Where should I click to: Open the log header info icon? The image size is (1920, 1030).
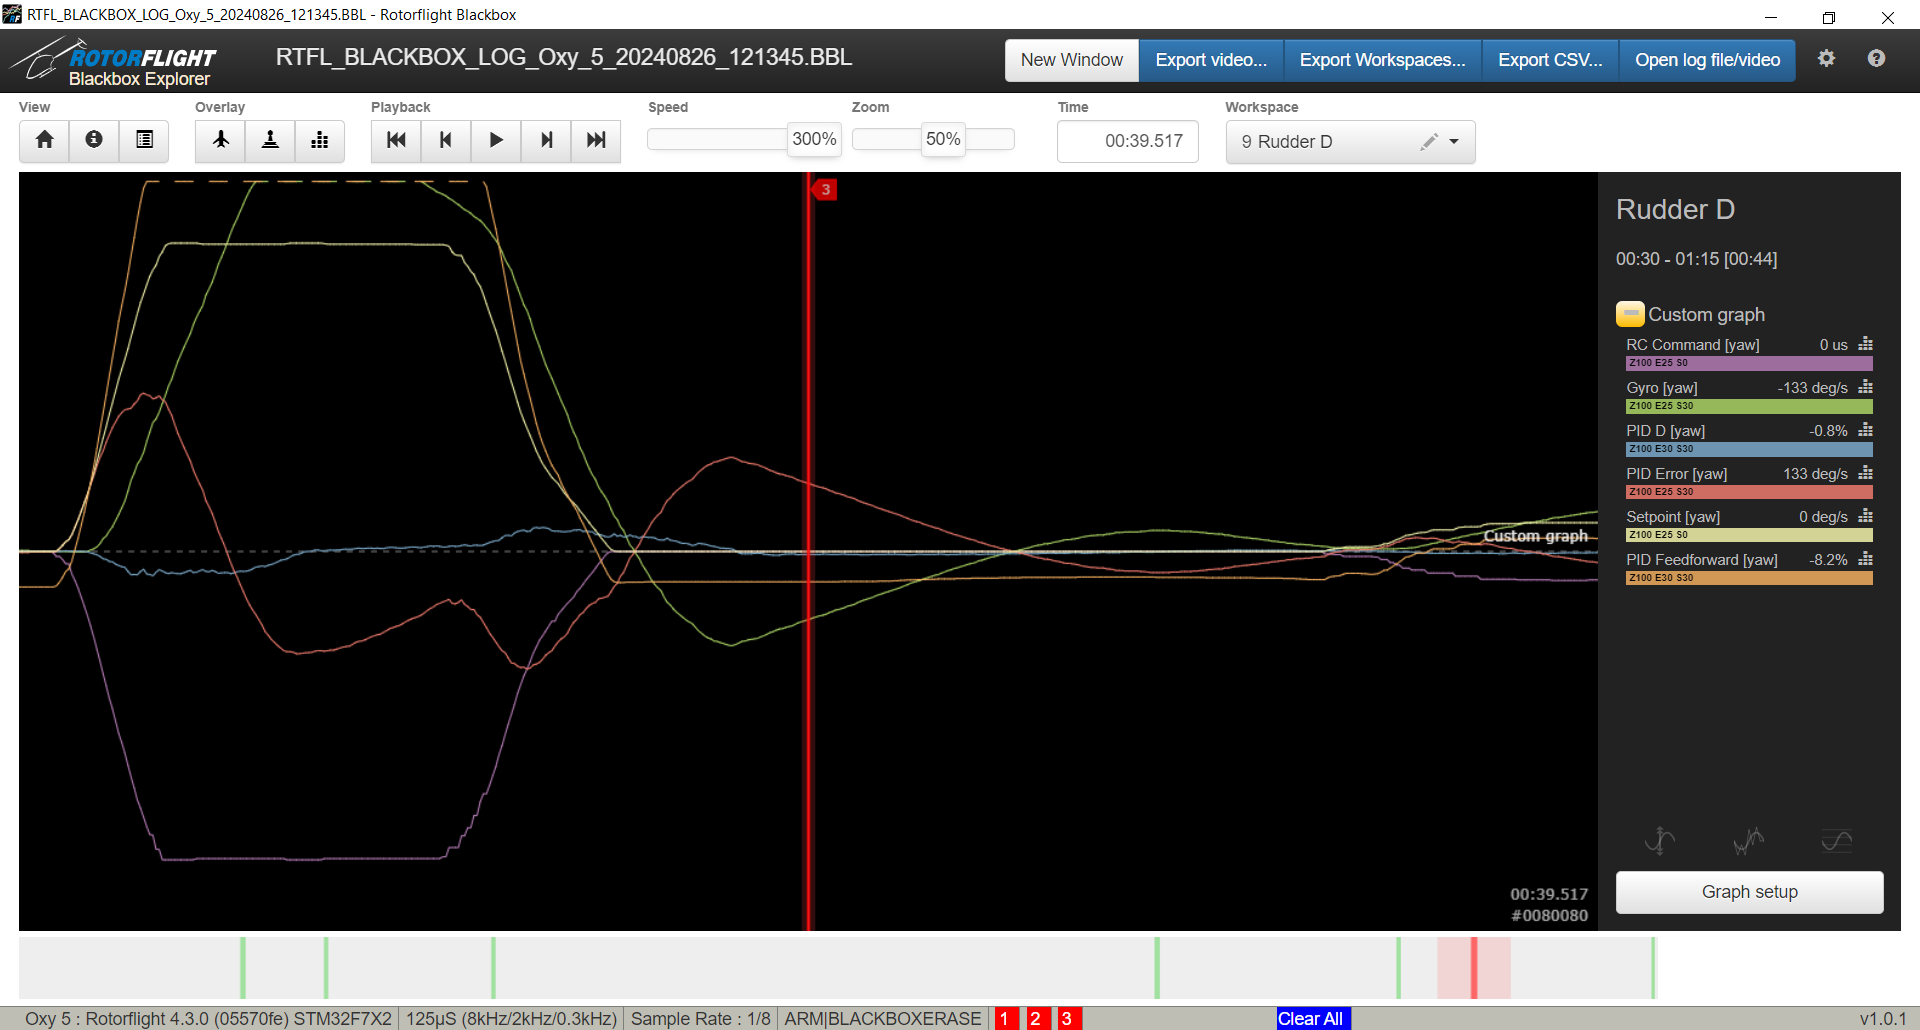(x=94, y=140)
